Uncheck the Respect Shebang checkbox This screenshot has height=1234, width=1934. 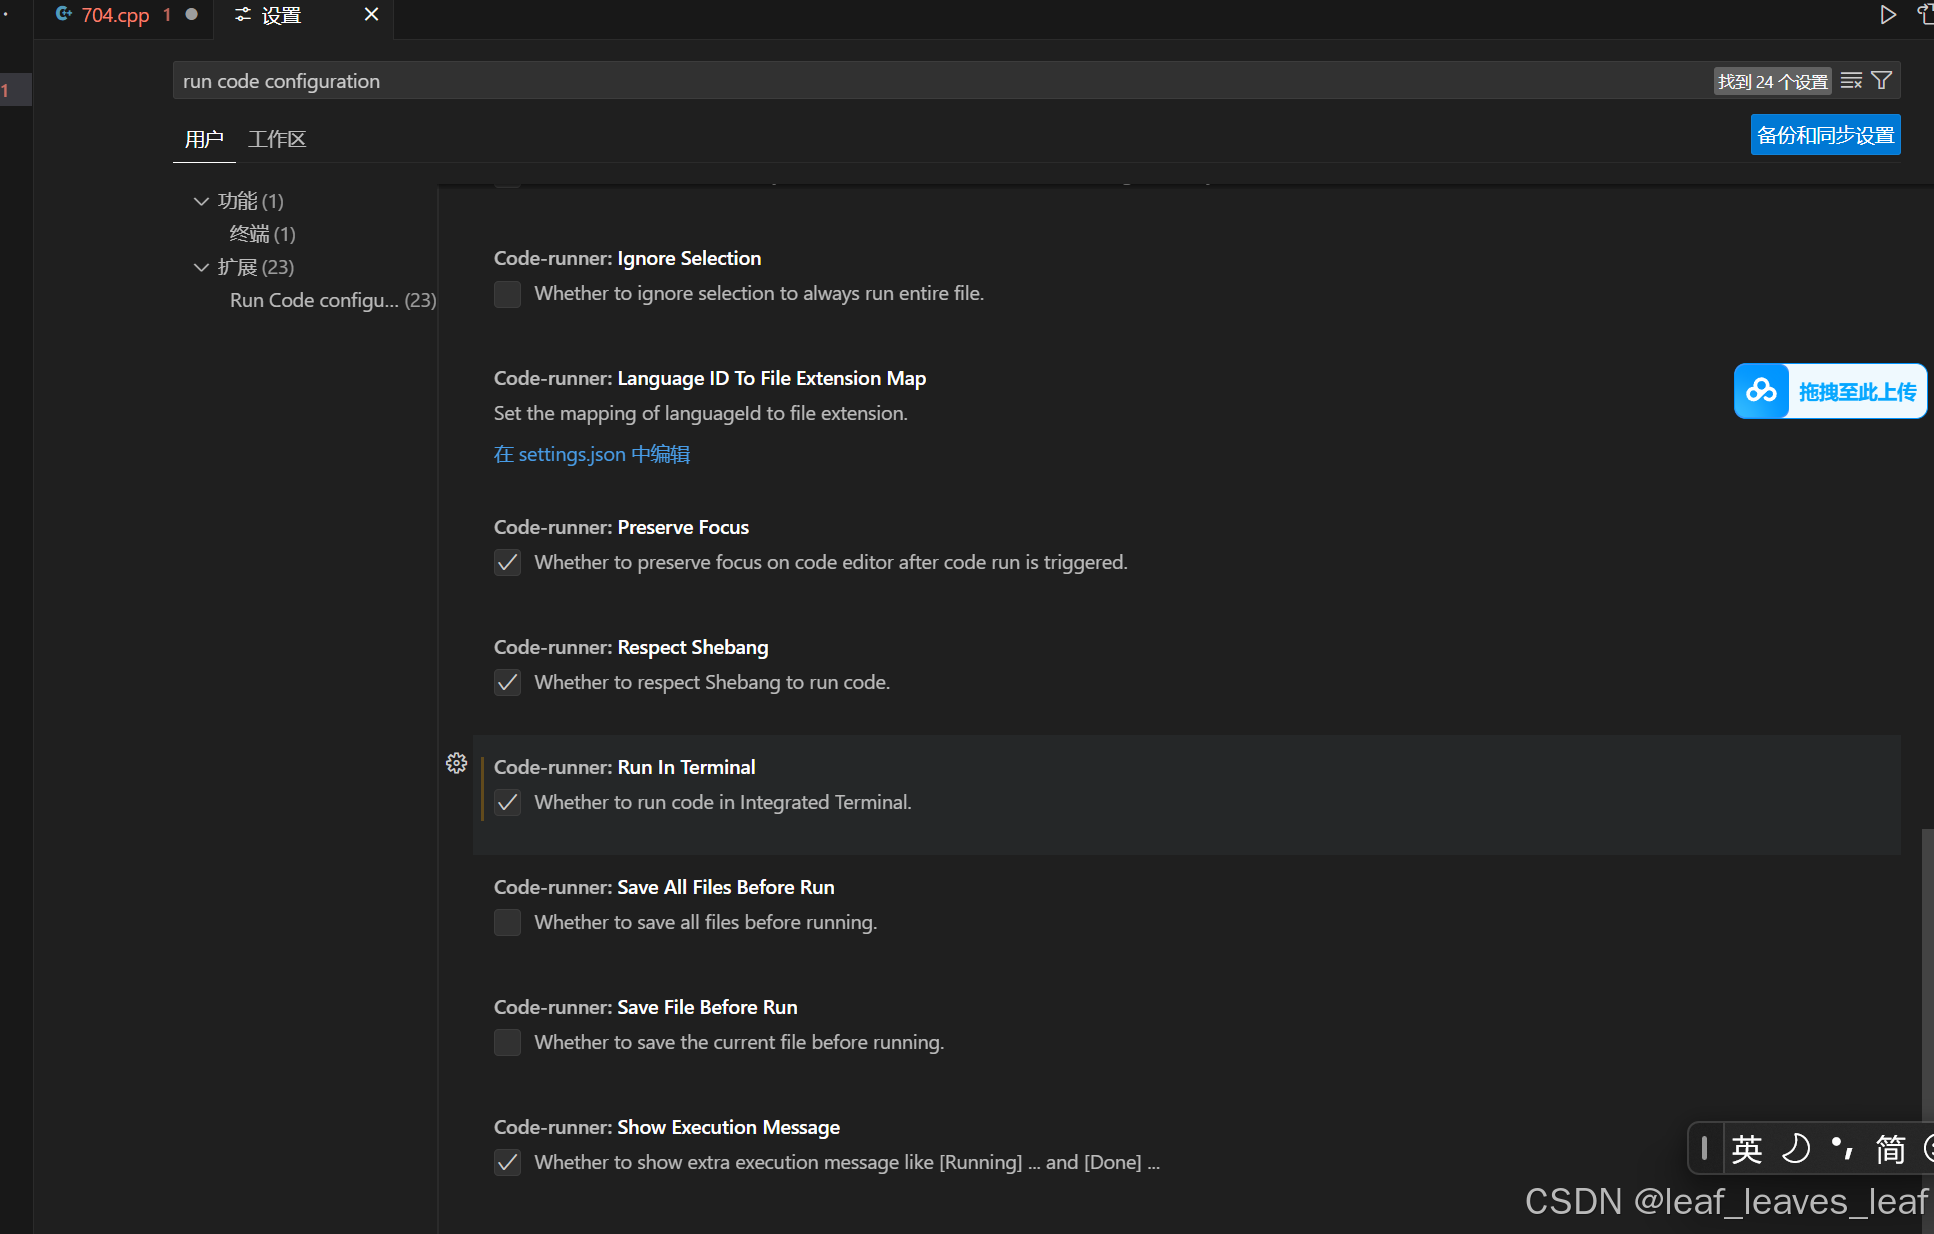508,683
